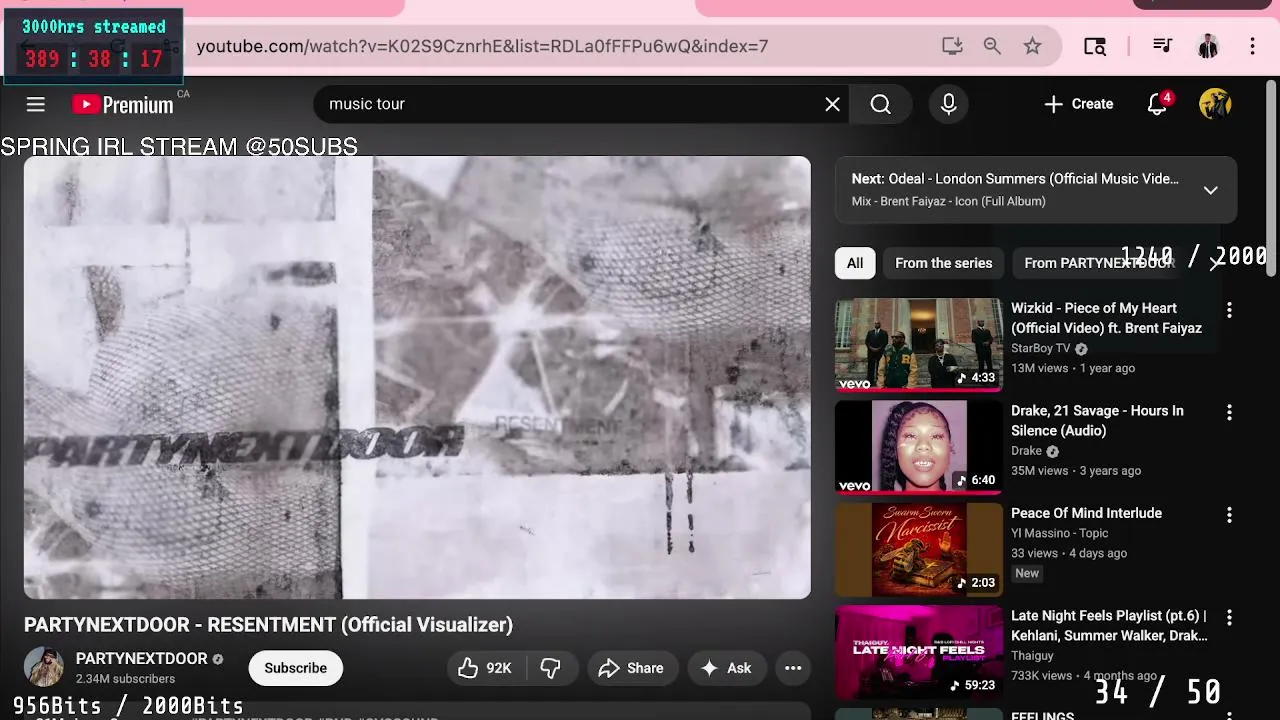1280x720 pixels.
Task: Subscribe to PARTYNEXTDOOR
Action: (x=295, y=668)
